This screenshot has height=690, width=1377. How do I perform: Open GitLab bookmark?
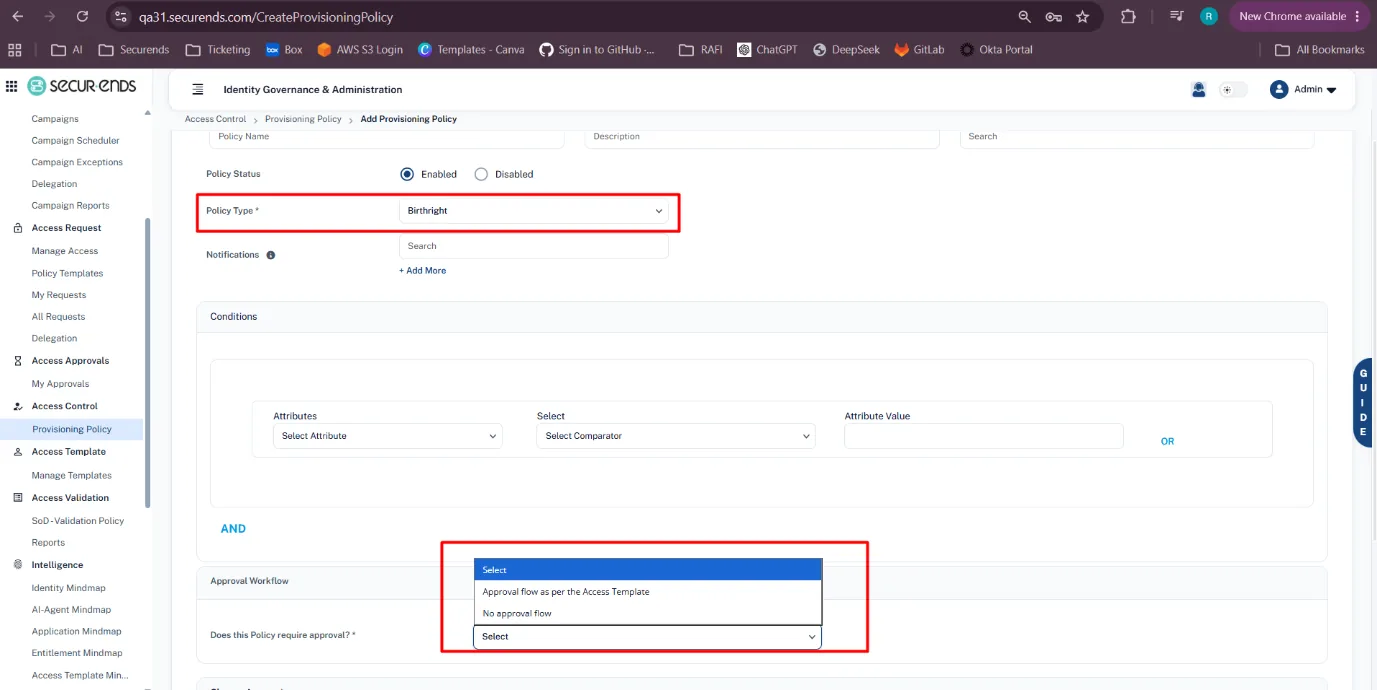[919, 49]
